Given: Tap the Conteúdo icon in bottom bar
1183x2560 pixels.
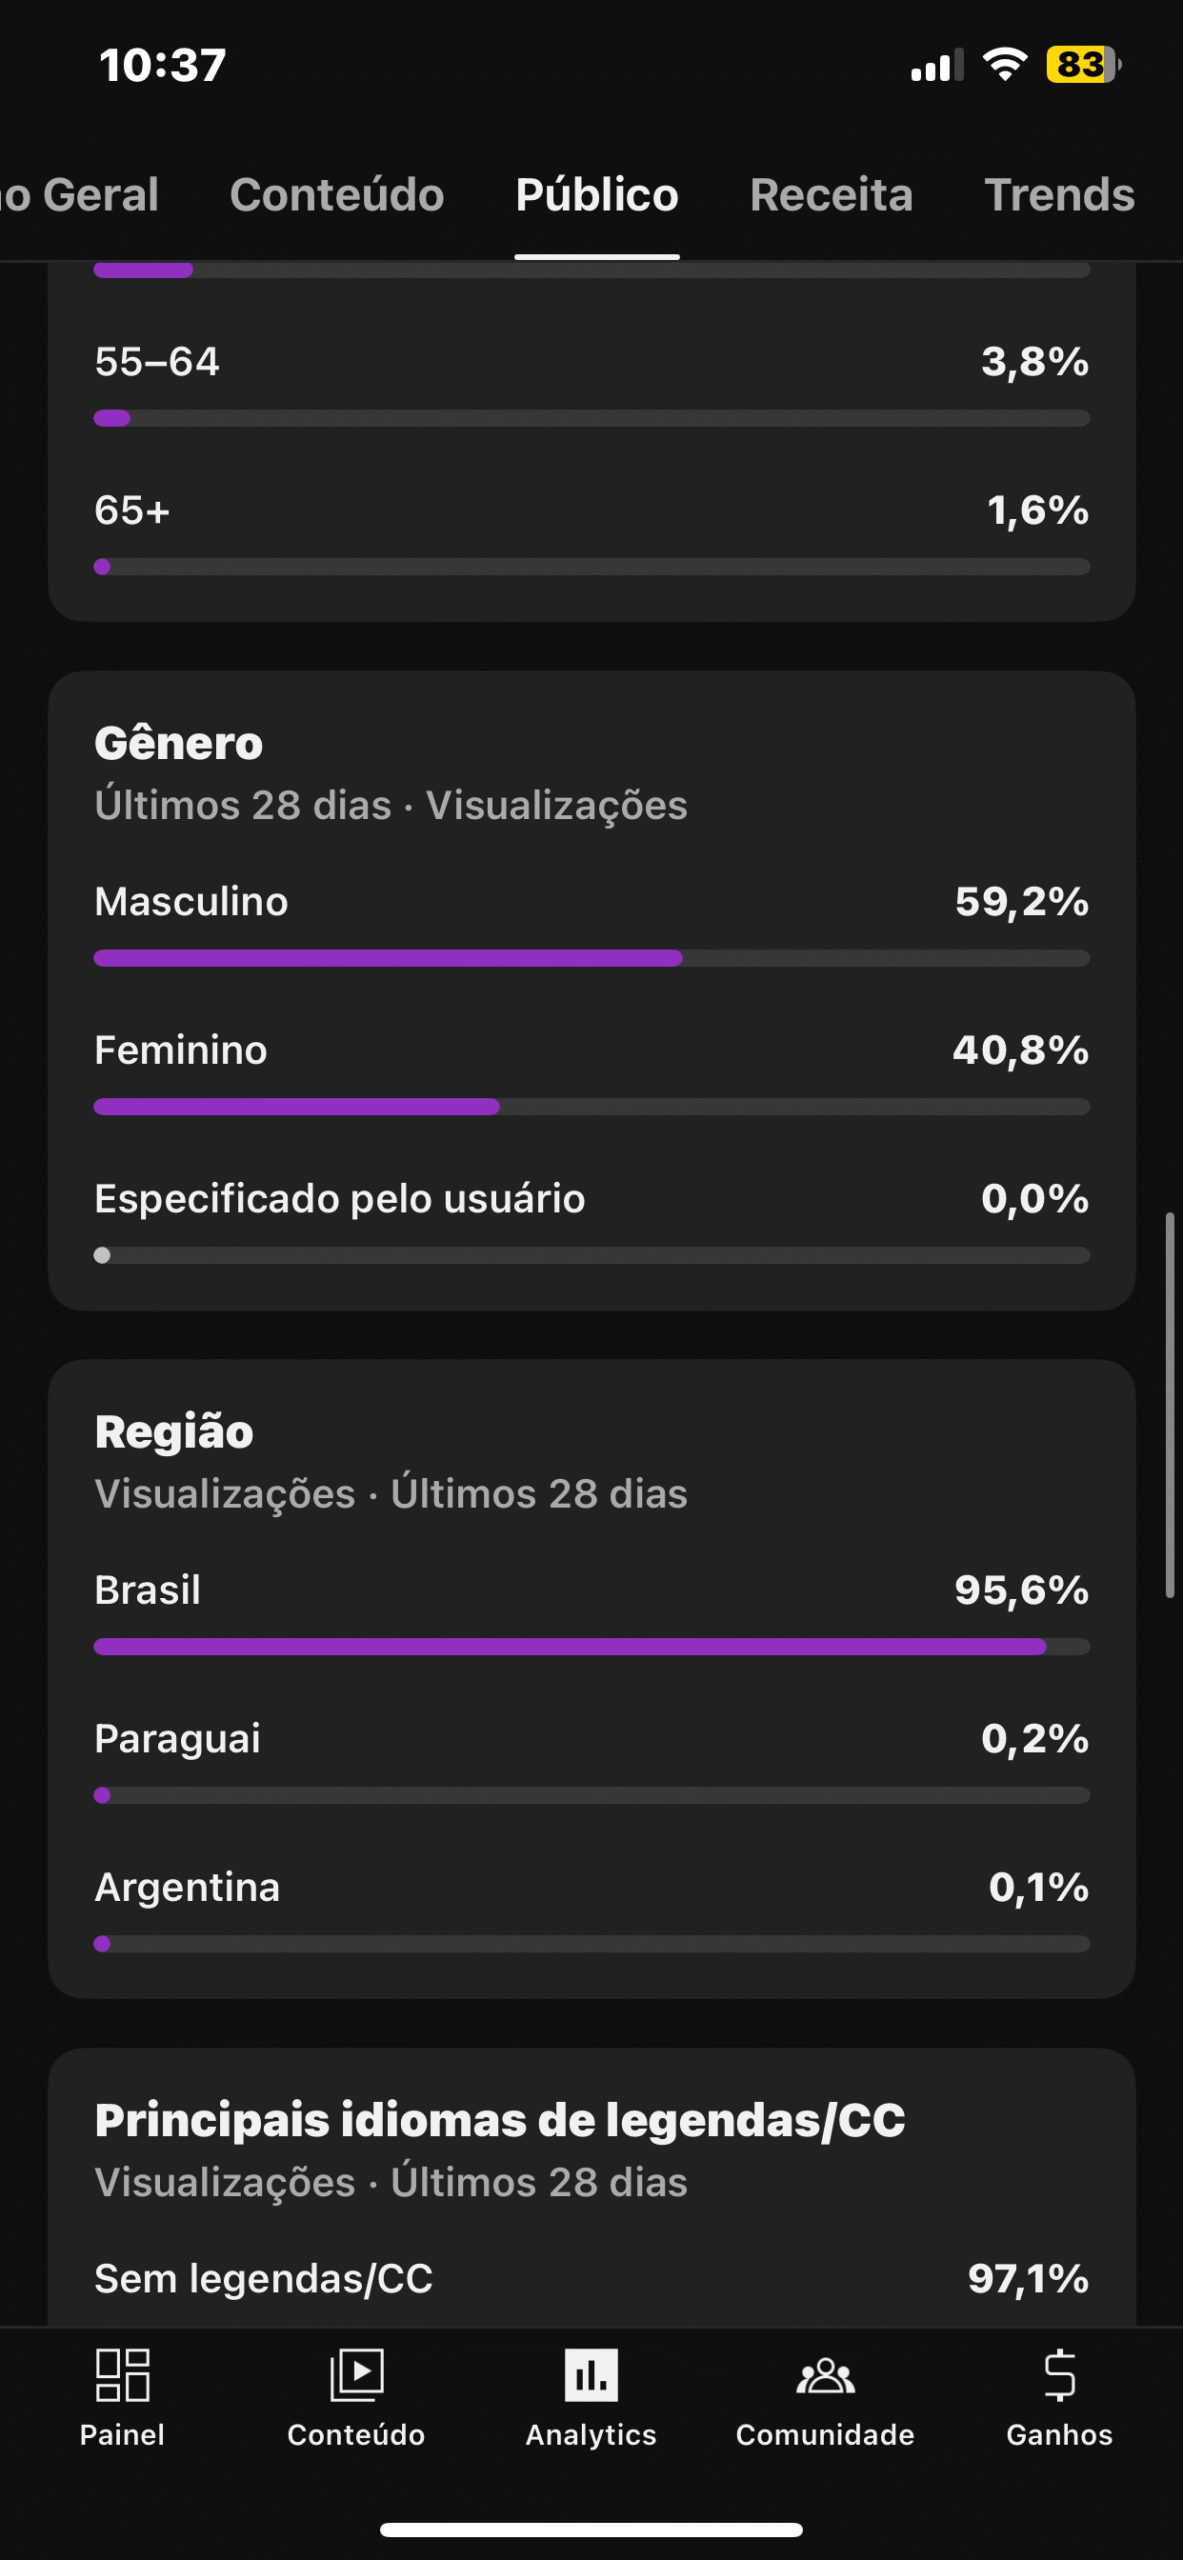Looking at the screenshot, I should pos(356,2376).
